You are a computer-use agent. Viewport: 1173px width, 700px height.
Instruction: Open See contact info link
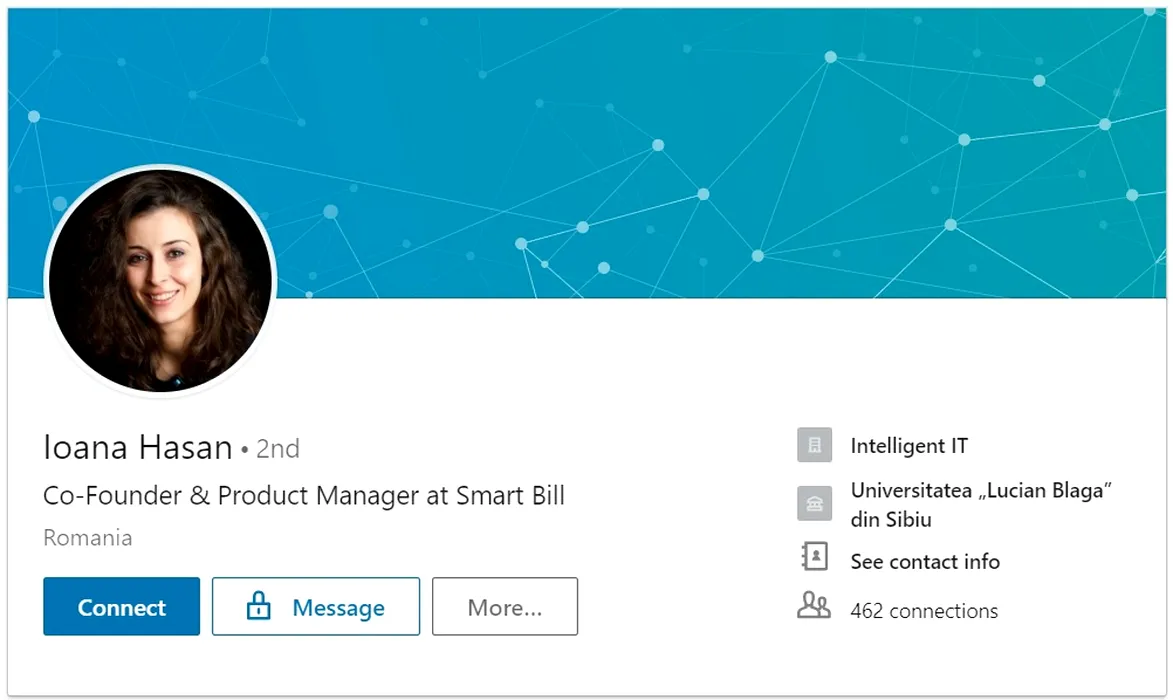click(925, 562)
